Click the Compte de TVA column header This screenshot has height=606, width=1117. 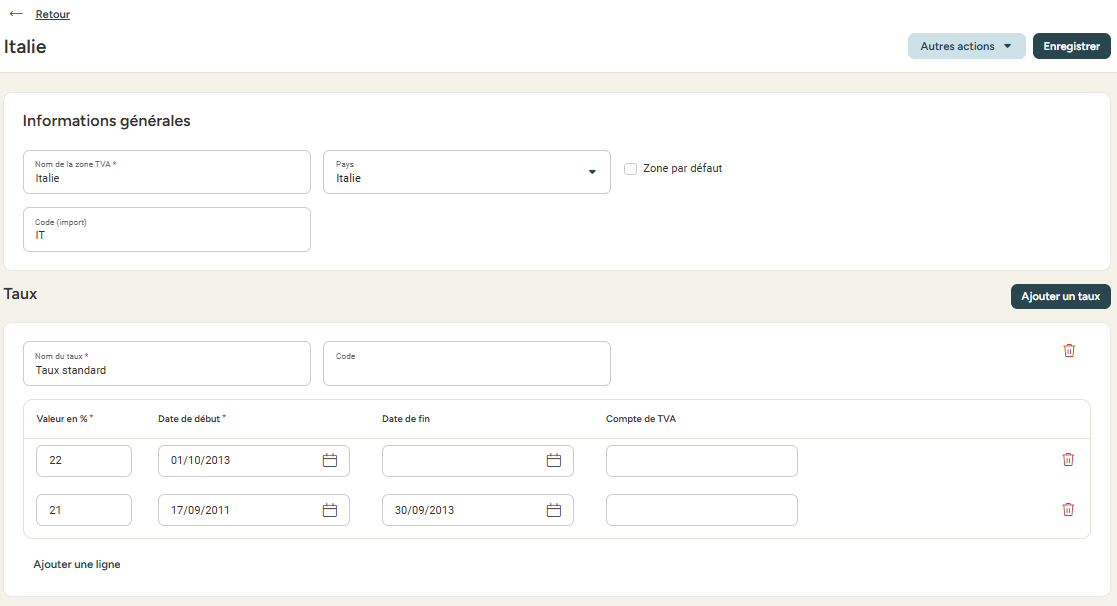click(641, 419)
